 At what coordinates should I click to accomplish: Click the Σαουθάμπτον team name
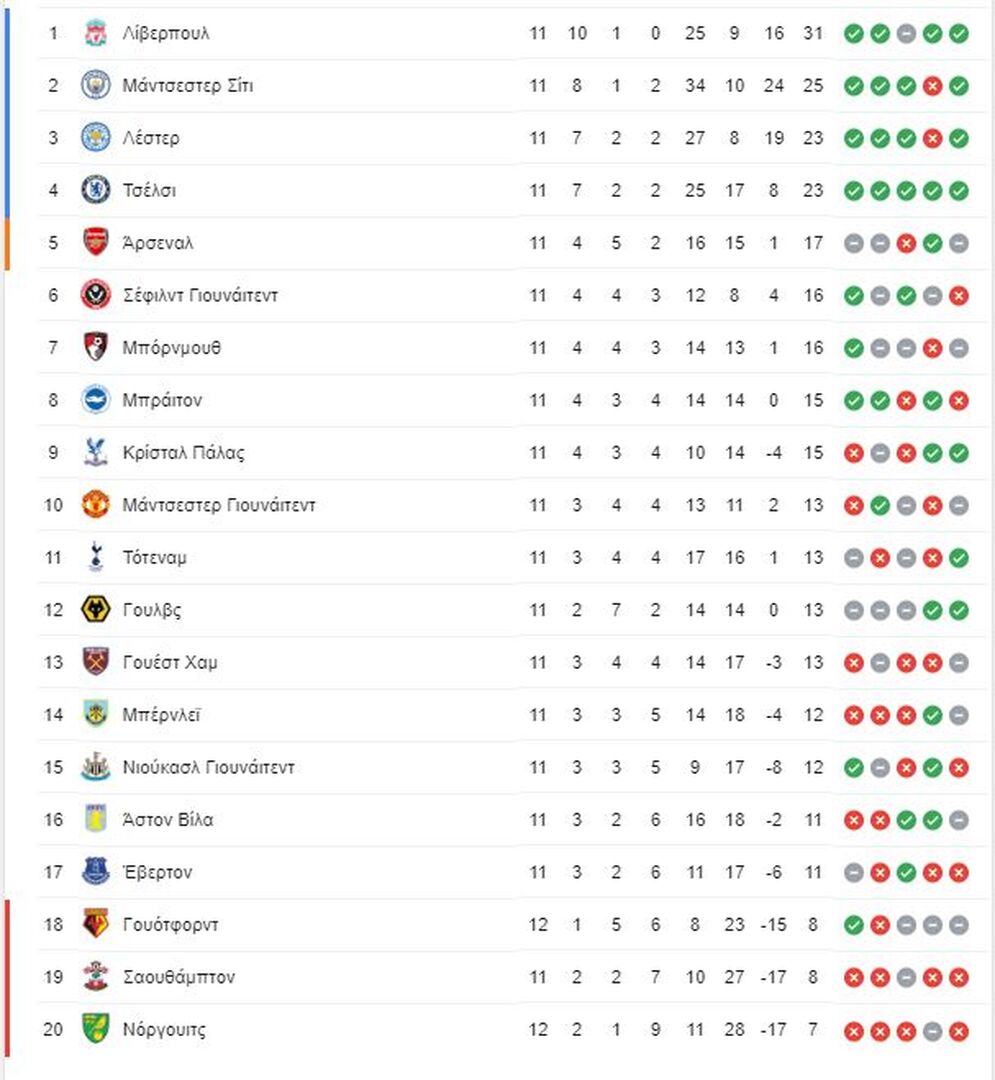point(179,977)
